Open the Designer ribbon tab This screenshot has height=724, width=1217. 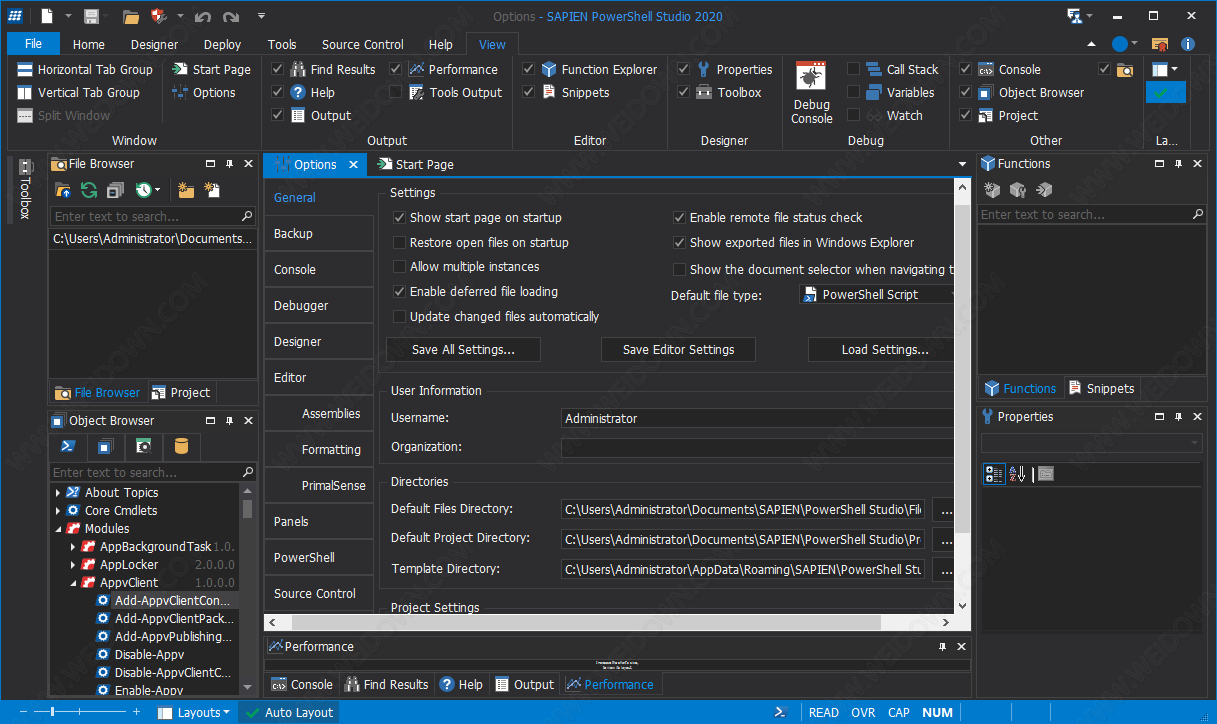[154, 44]
